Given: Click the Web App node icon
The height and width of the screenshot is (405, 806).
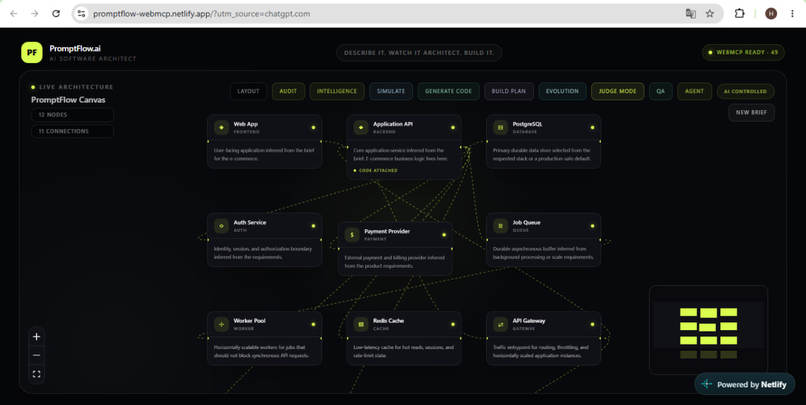Looking at the screenshot, I should click(x=222, y=127).
